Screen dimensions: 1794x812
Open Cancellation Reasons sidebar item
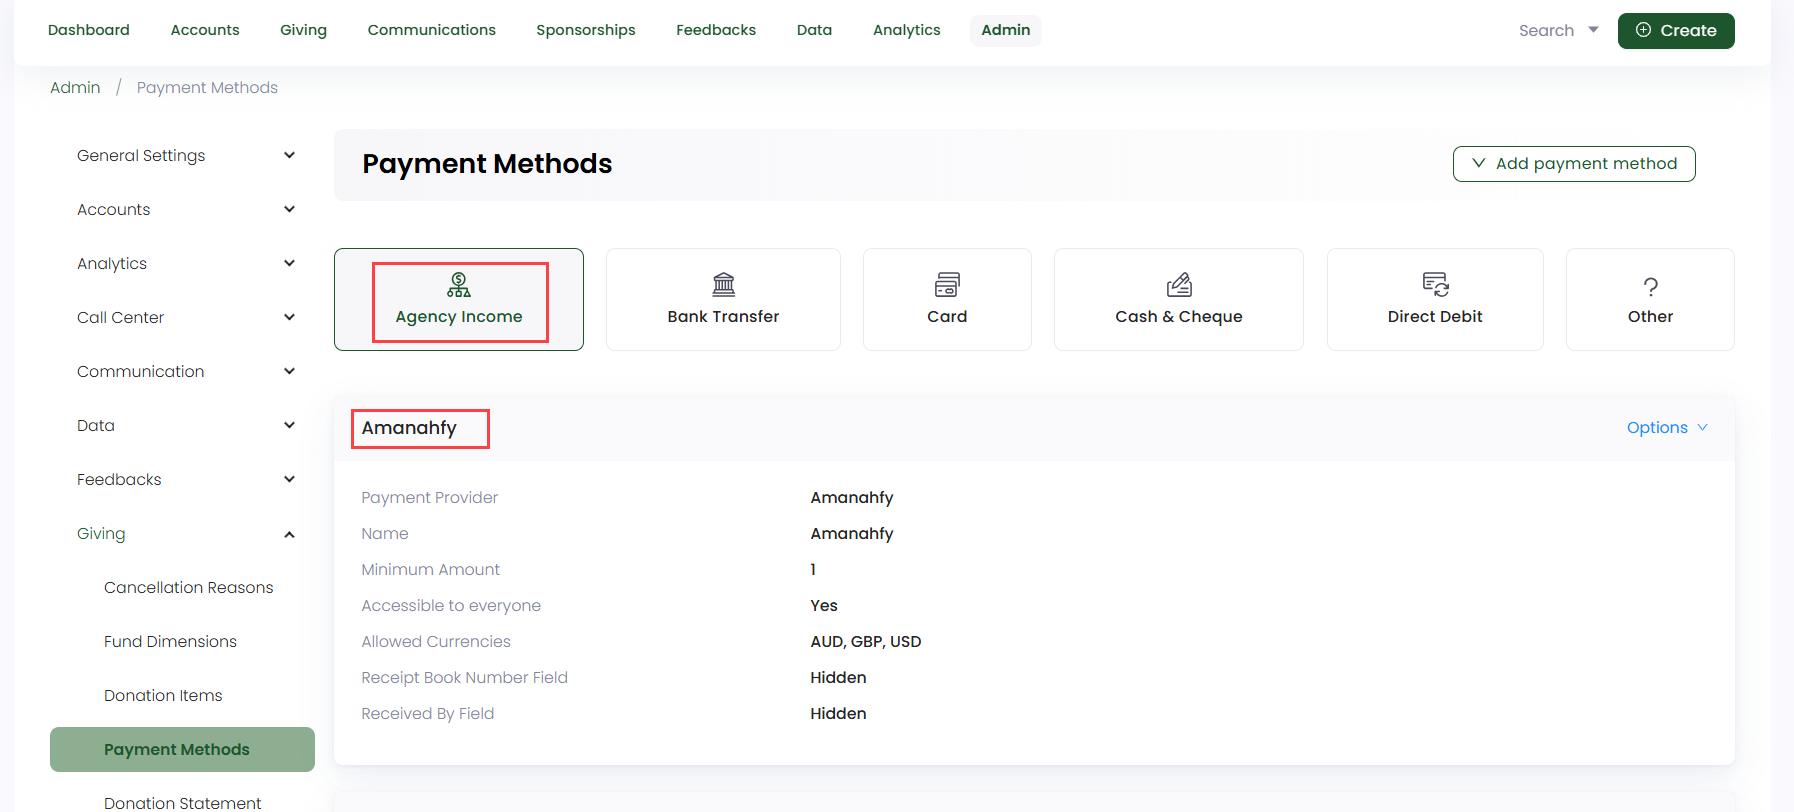point(188,587)
